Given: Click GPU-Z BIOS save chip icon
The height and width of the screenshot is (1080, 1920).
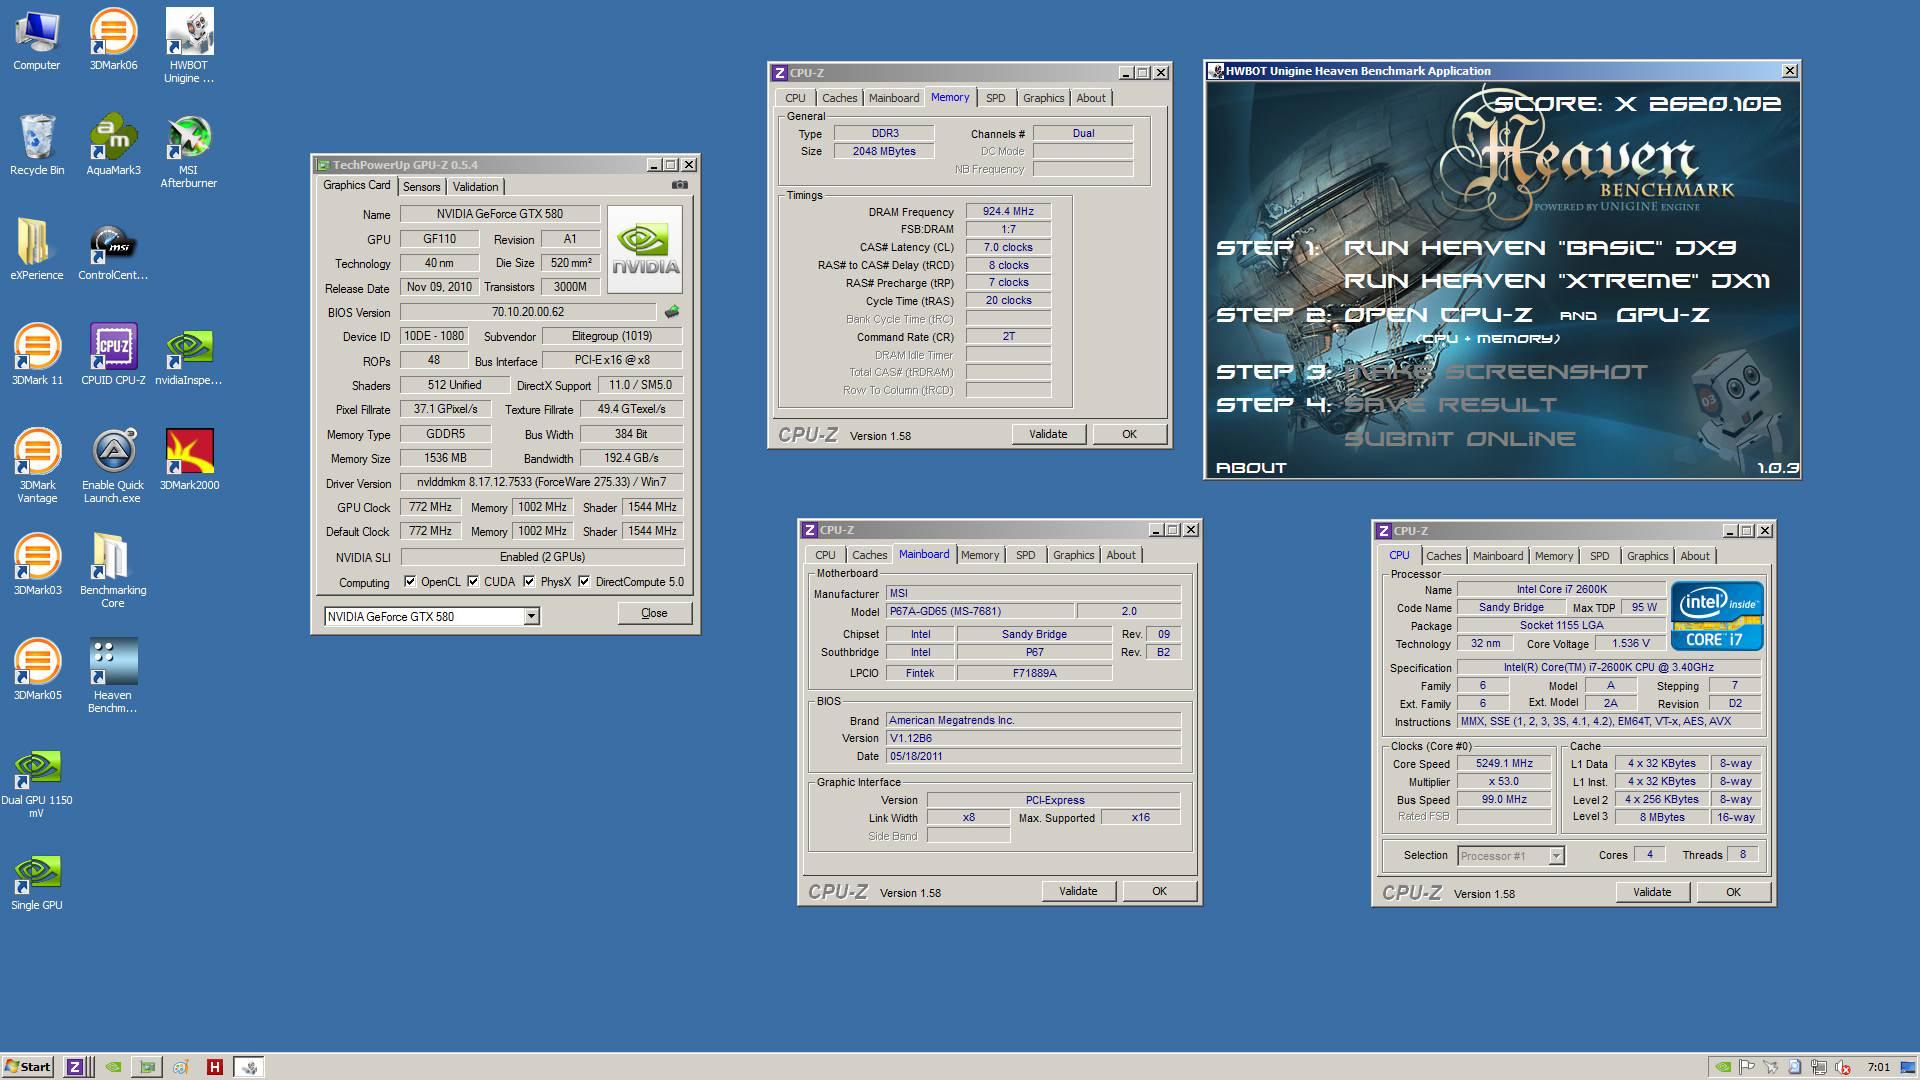Looking at the screenshot, I should (x=672, y=312).
